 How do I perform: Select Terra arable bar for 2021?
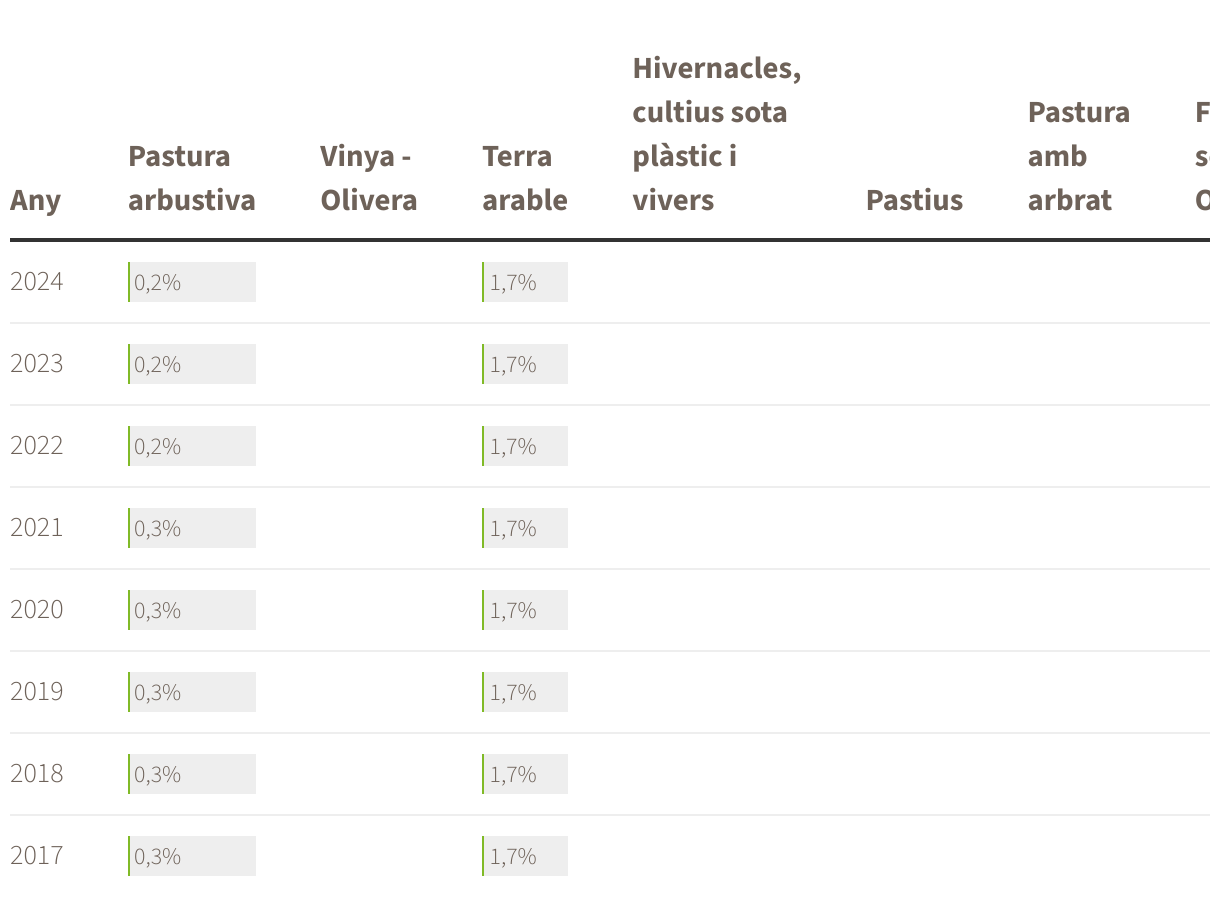(525, 528)
